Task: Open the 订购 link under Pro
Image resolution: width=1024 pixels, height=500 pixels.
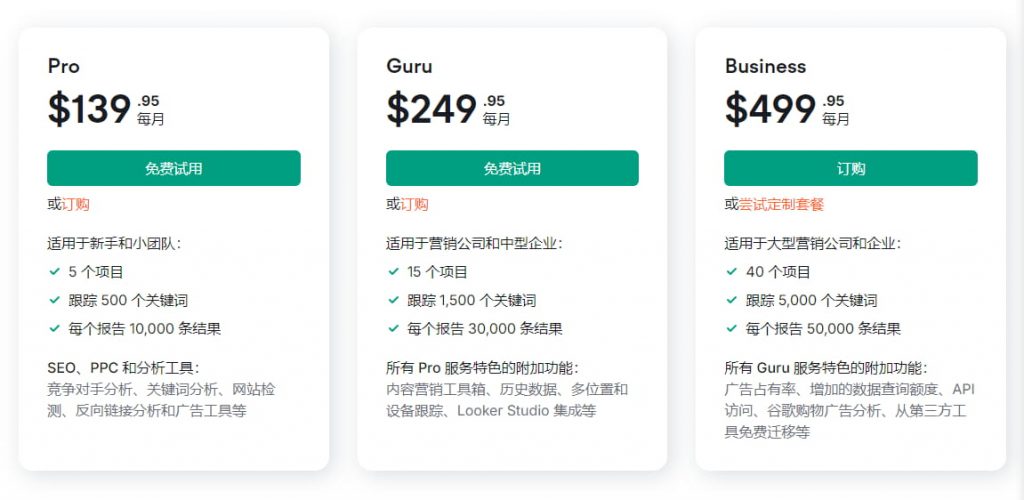Action: click(76, 204)
